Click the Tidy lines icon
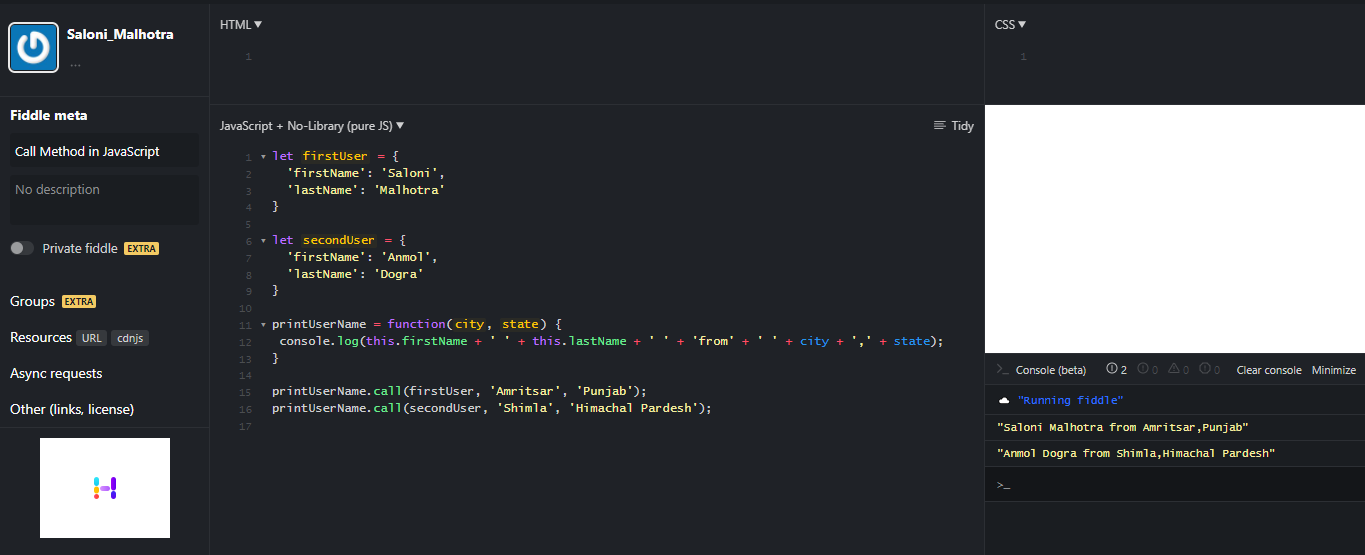The height and width of the screenshot is (555, 1365). pos(939,126)
